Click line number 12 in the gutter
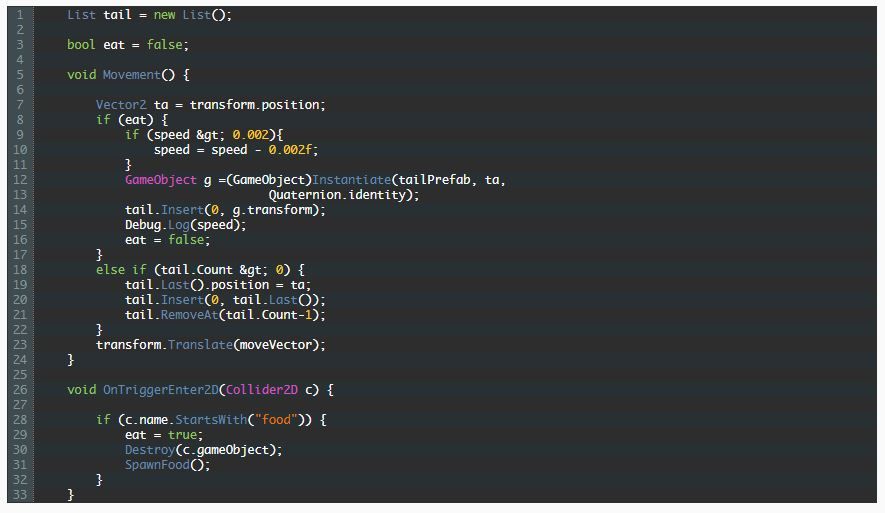The height and width of the screenshot is (513, 885). 19,180
